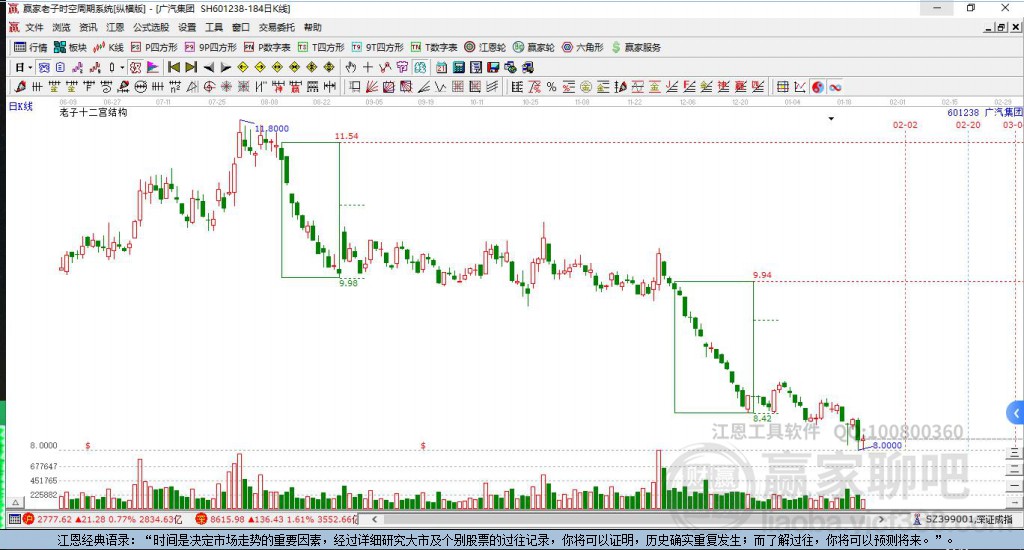The height and width of the screenshot is (550, 1024).
Task: Open the 9P四方形 tool
Action: (x=211, y=47)
